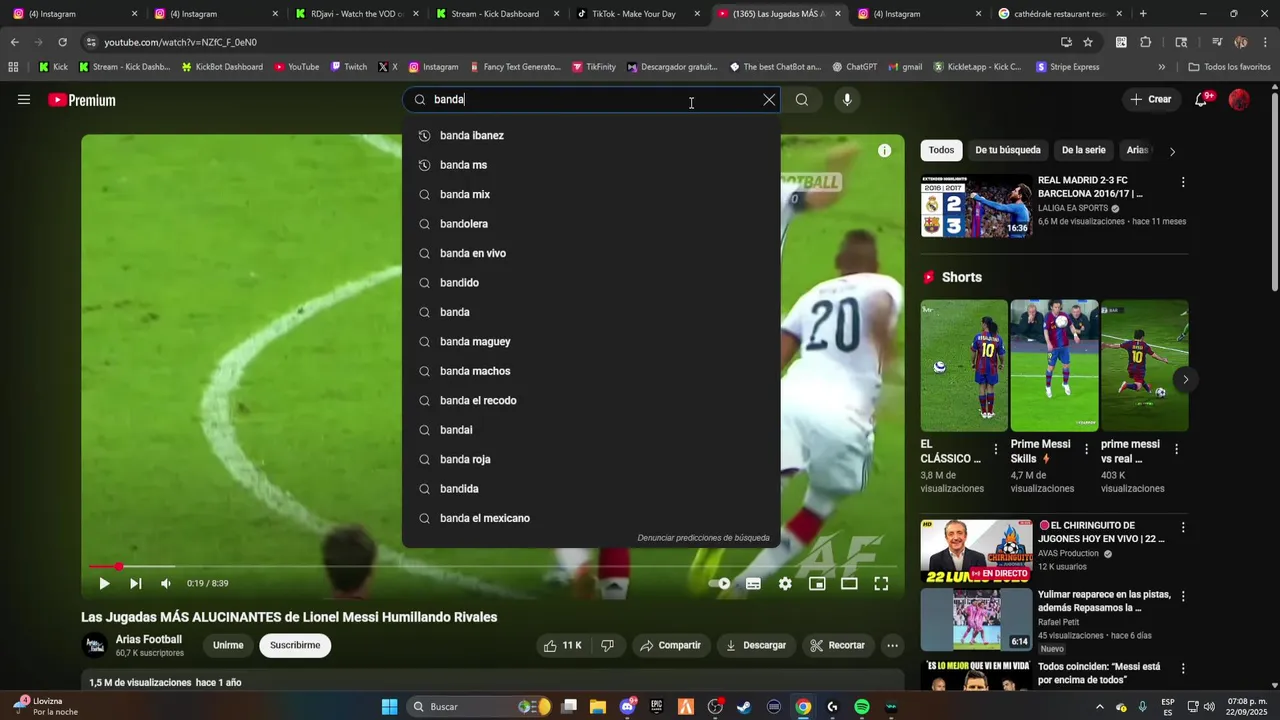Go to YouTube Premium home logo
The height and width of the screenshot is (720, 1280).
pyautogui.click(x=82, y=100)
